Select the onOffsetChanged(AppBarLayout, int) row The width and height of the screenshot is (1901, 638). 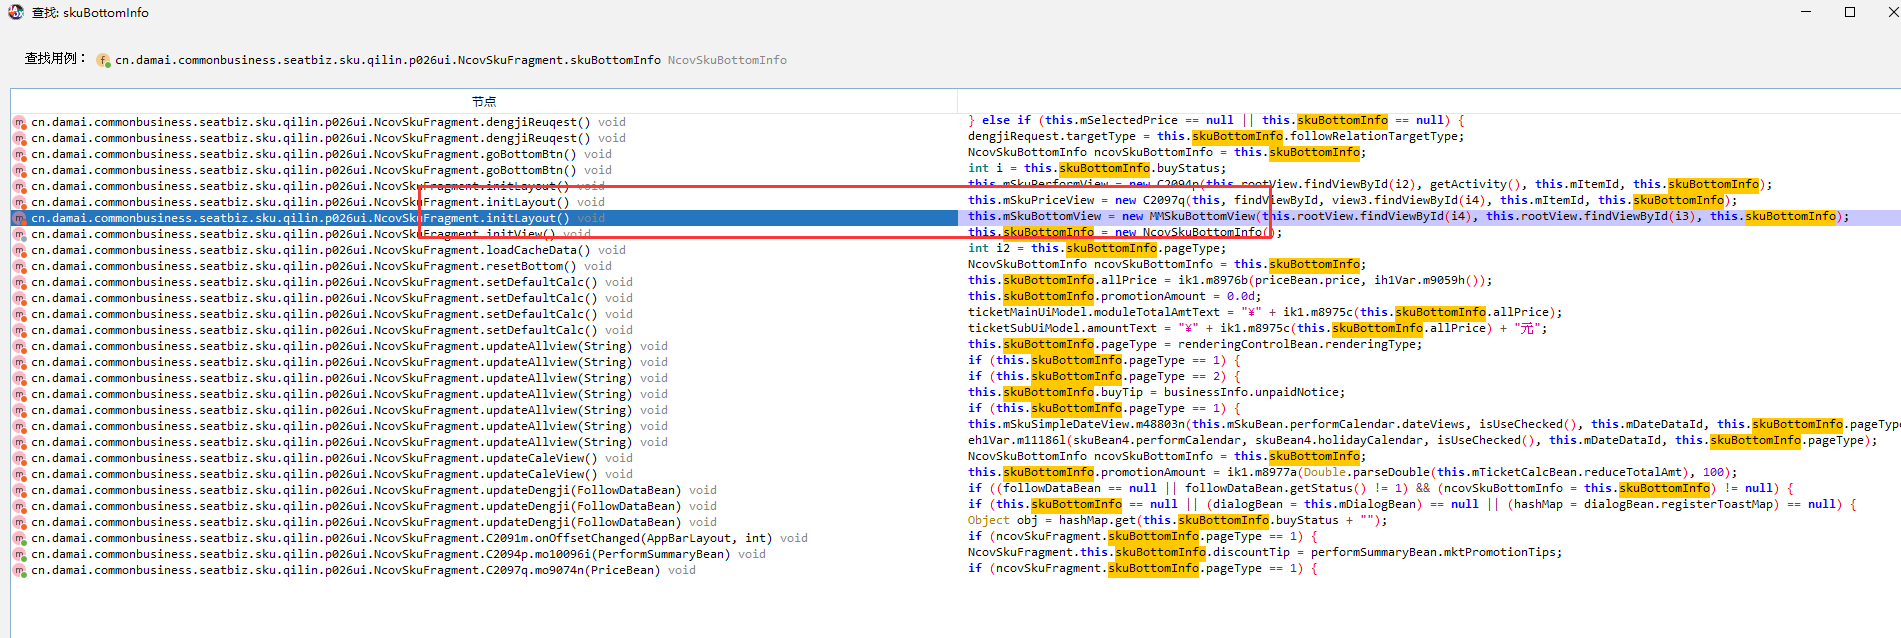pos(484,538)
